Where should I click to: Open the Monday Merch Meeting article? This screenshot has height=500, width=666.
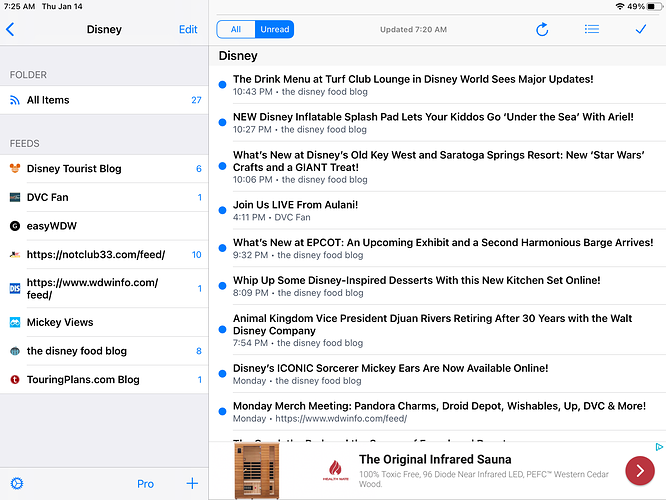(437, 412)
